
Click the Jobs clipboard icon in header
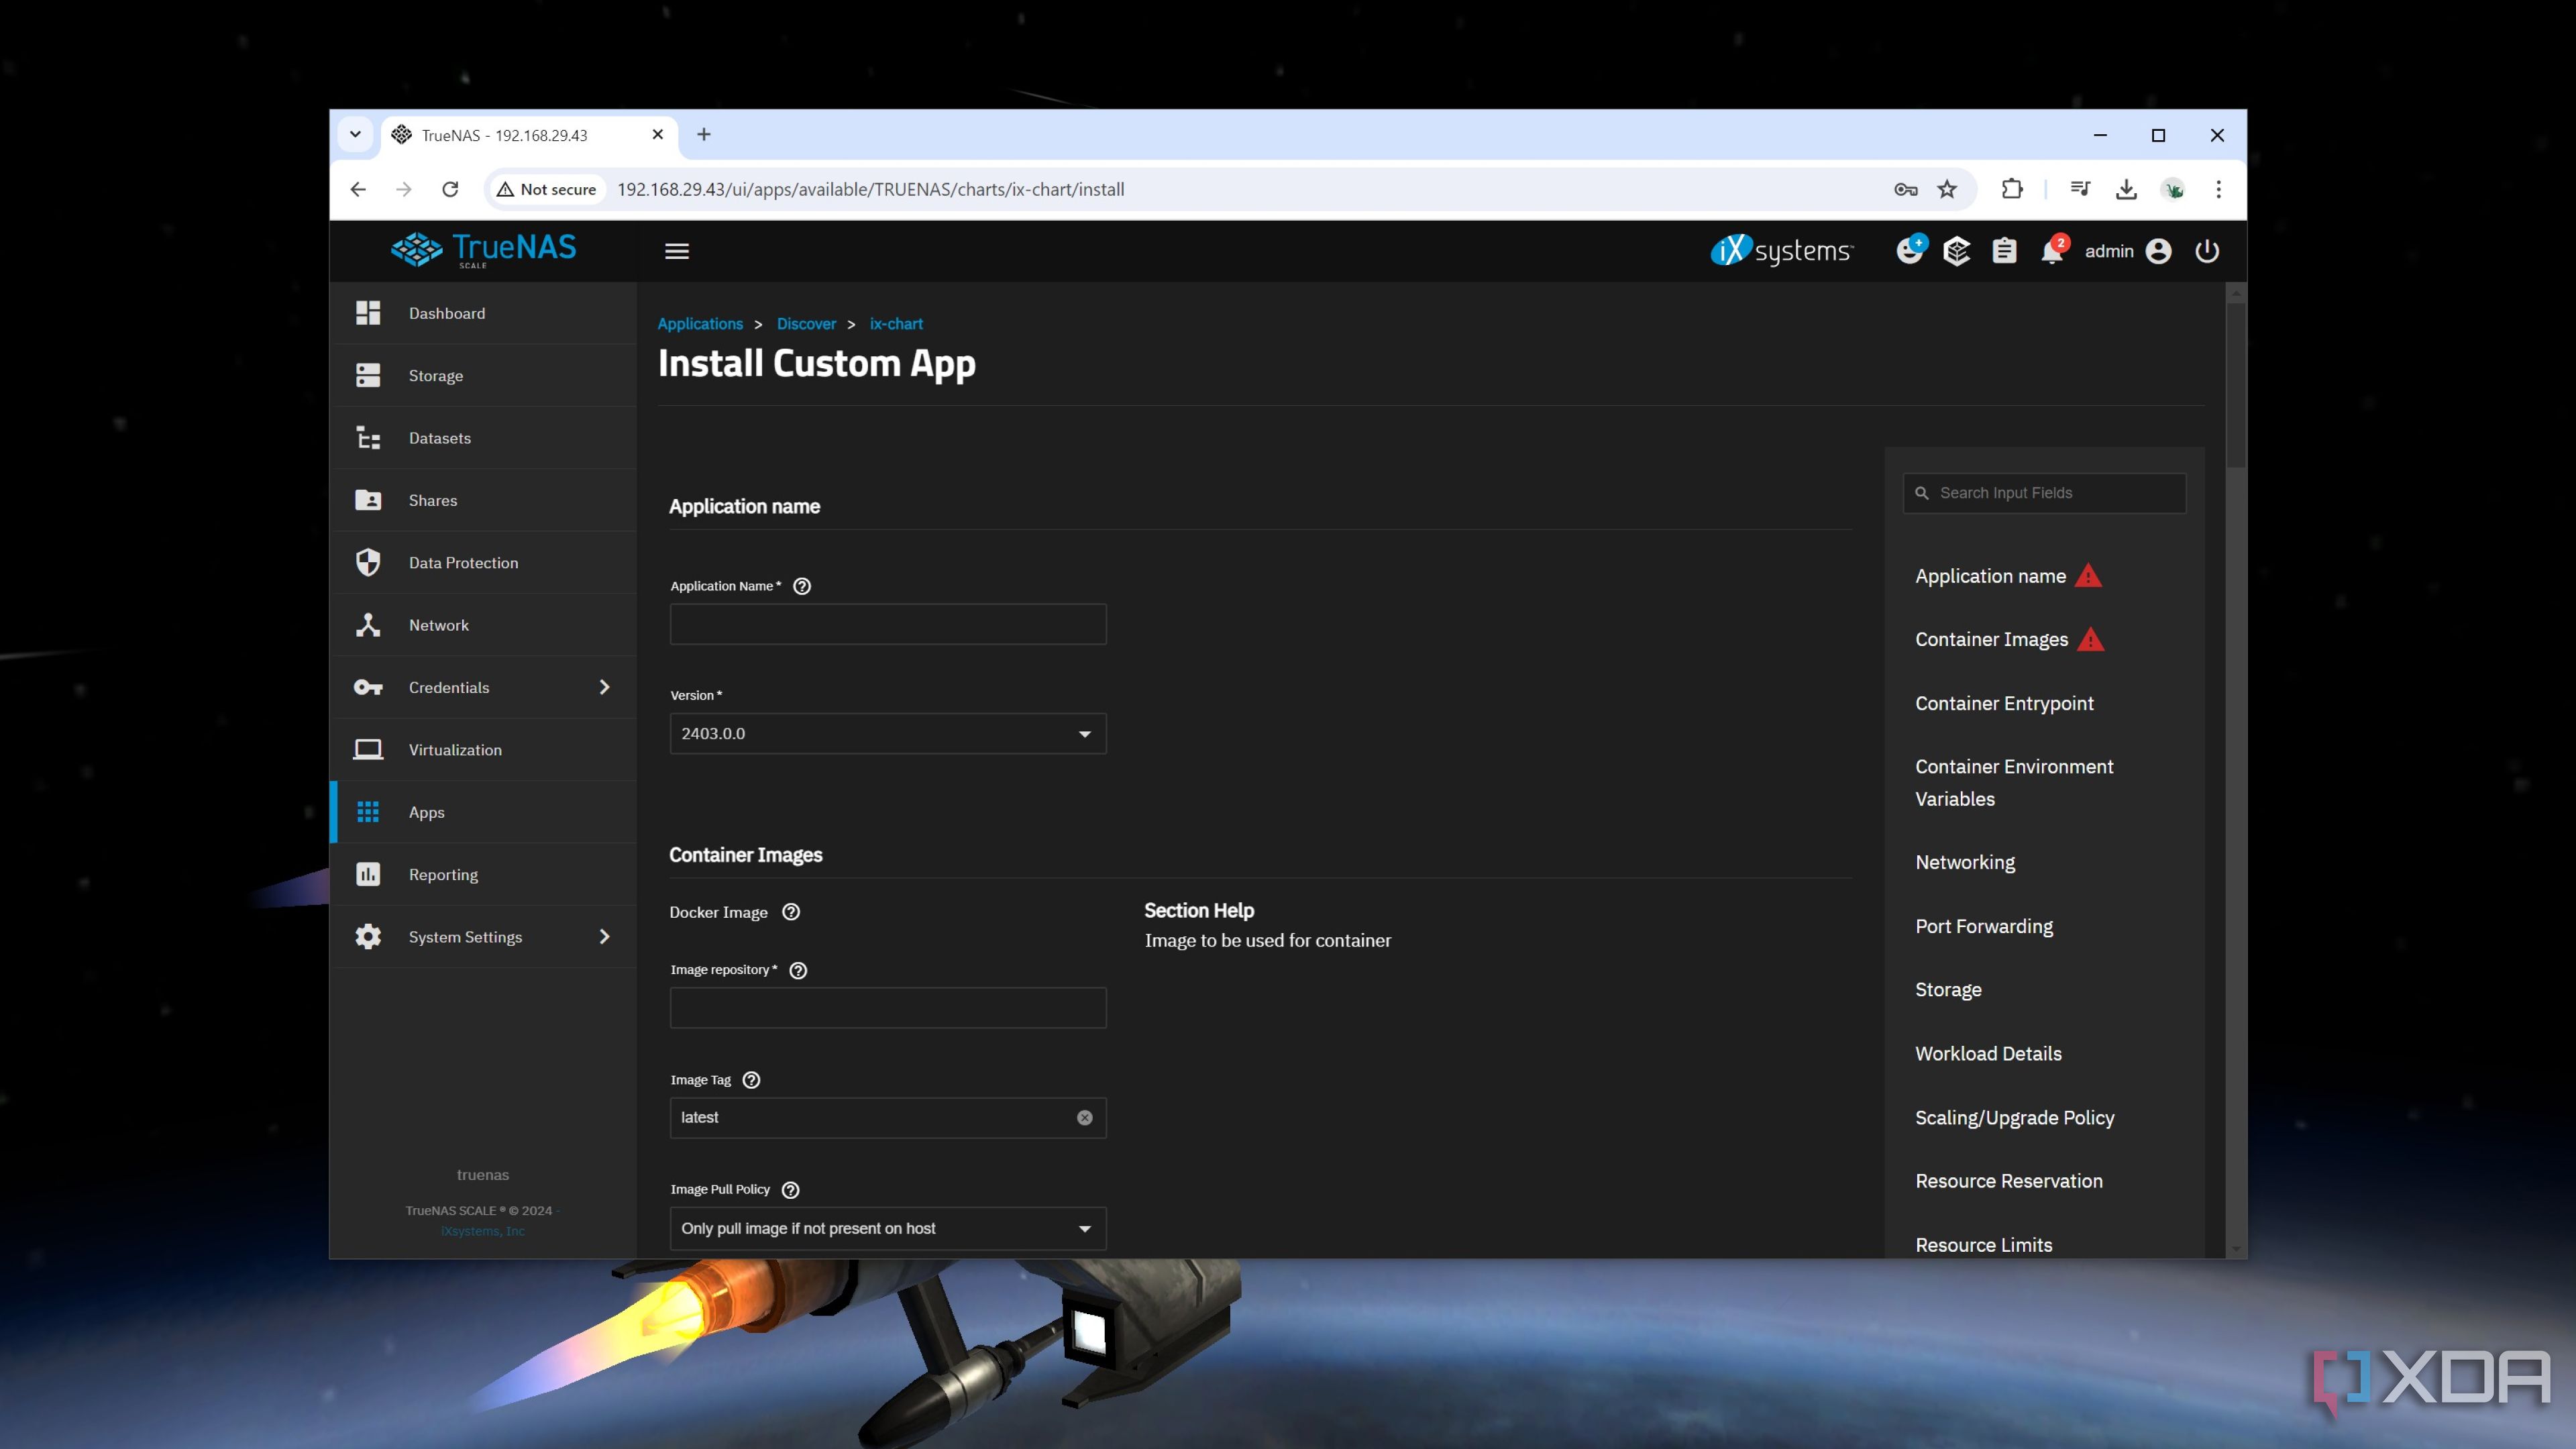tap(2004, 252)
